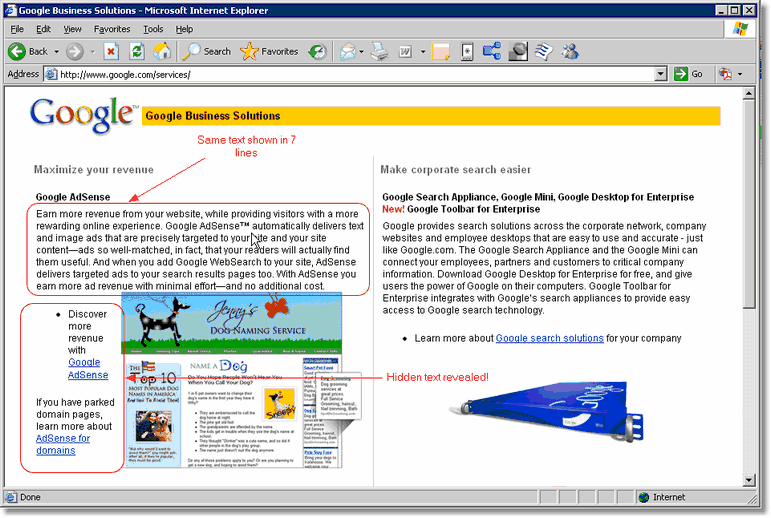Open Messenger with the two-people icon
The width and height of the screenshot is (771, 518).
[x=569, y=51]
